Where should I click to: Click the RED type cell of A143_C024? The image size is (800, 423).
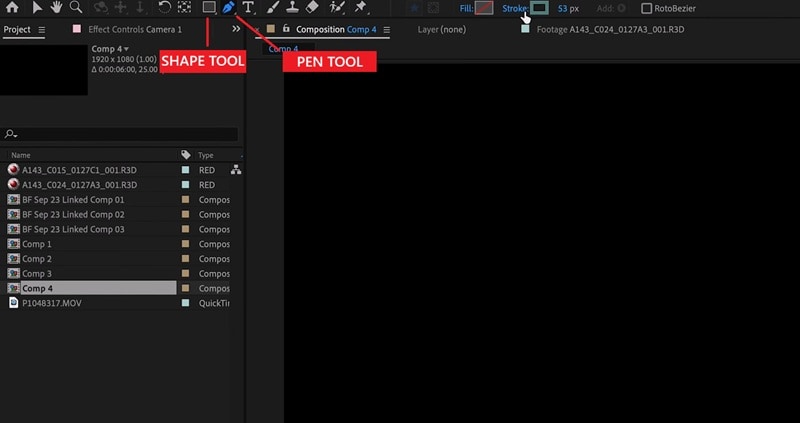207,185
